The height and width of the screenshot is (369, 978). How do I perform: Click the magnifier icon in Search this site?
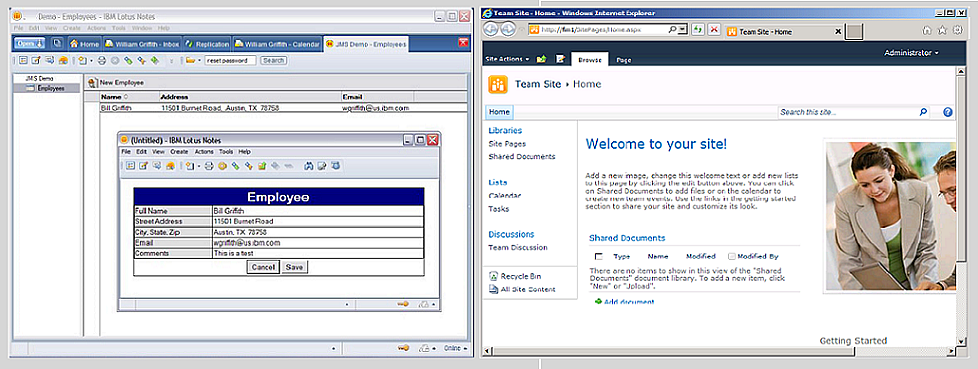pos(924,112)
